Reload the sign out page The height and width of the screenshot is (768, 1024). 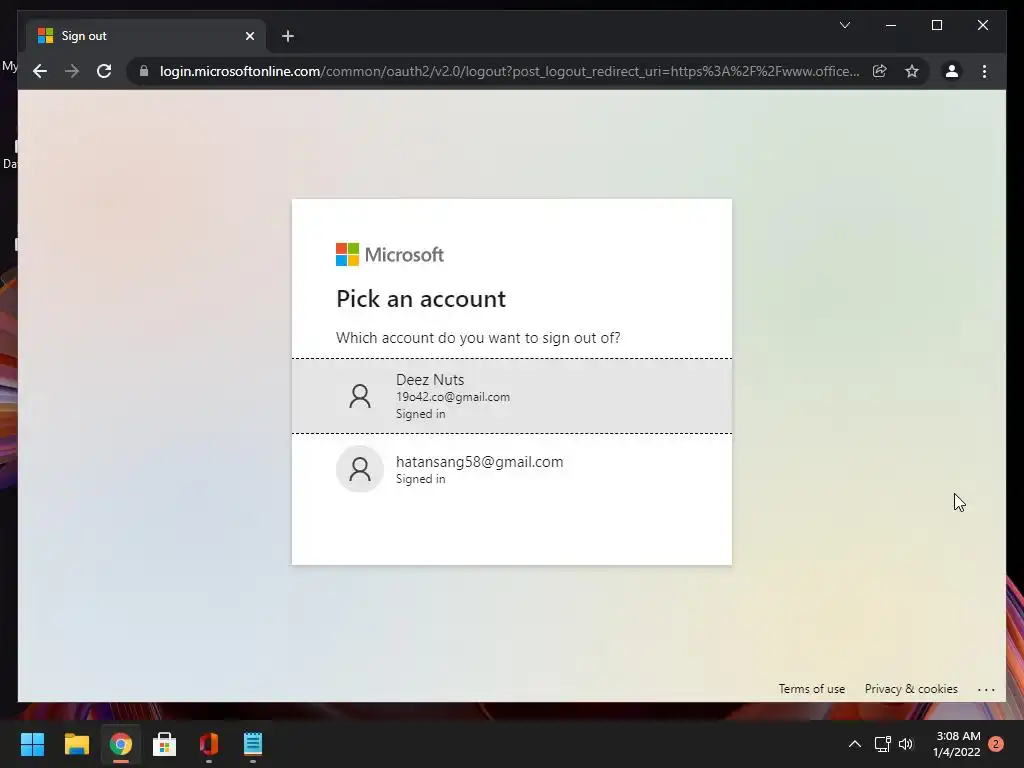point(104,71)
